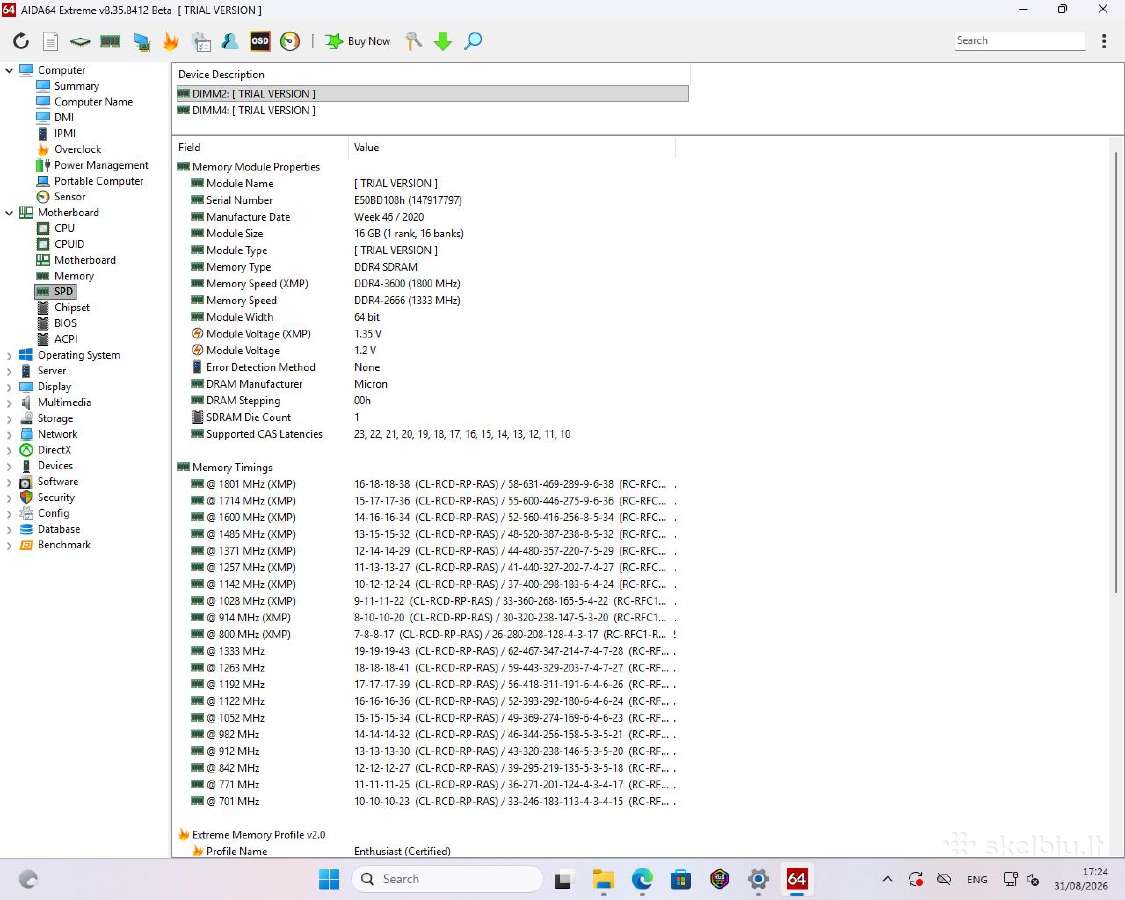Viewport: 1125px width, 900px height.
Task: Expand the Multimedia tree node
Action: point(9,403)
